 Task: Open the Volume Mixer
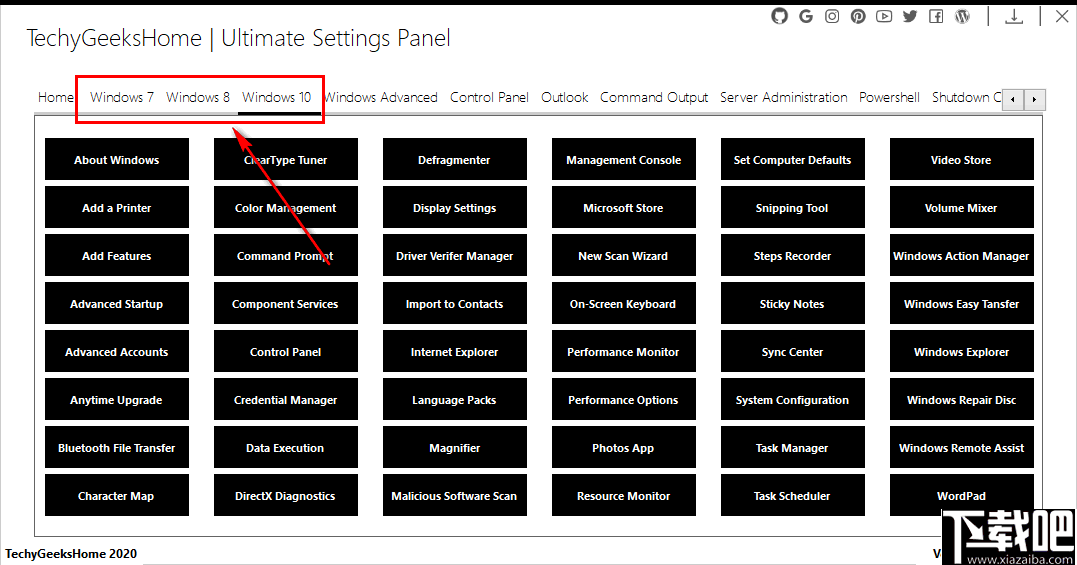(x=962, y=207)
